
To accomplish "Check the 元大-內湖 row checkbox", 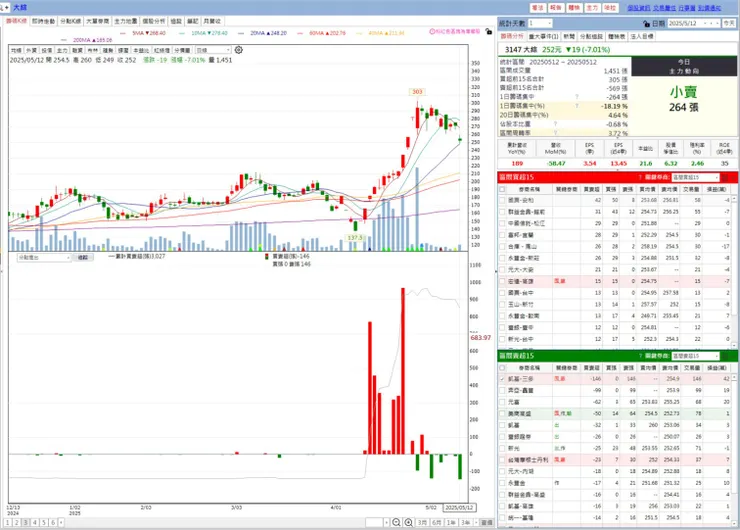I will pos(502,471).
